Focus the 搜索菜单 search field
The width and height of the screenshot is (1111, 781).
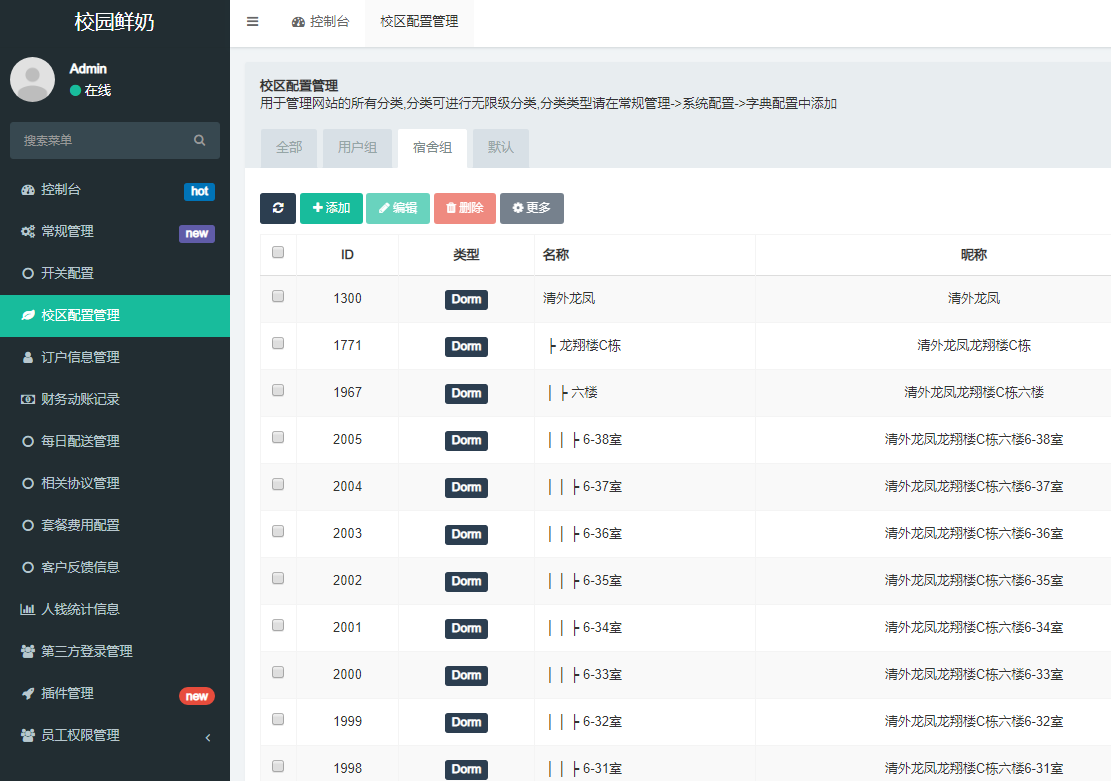(100, 141)
